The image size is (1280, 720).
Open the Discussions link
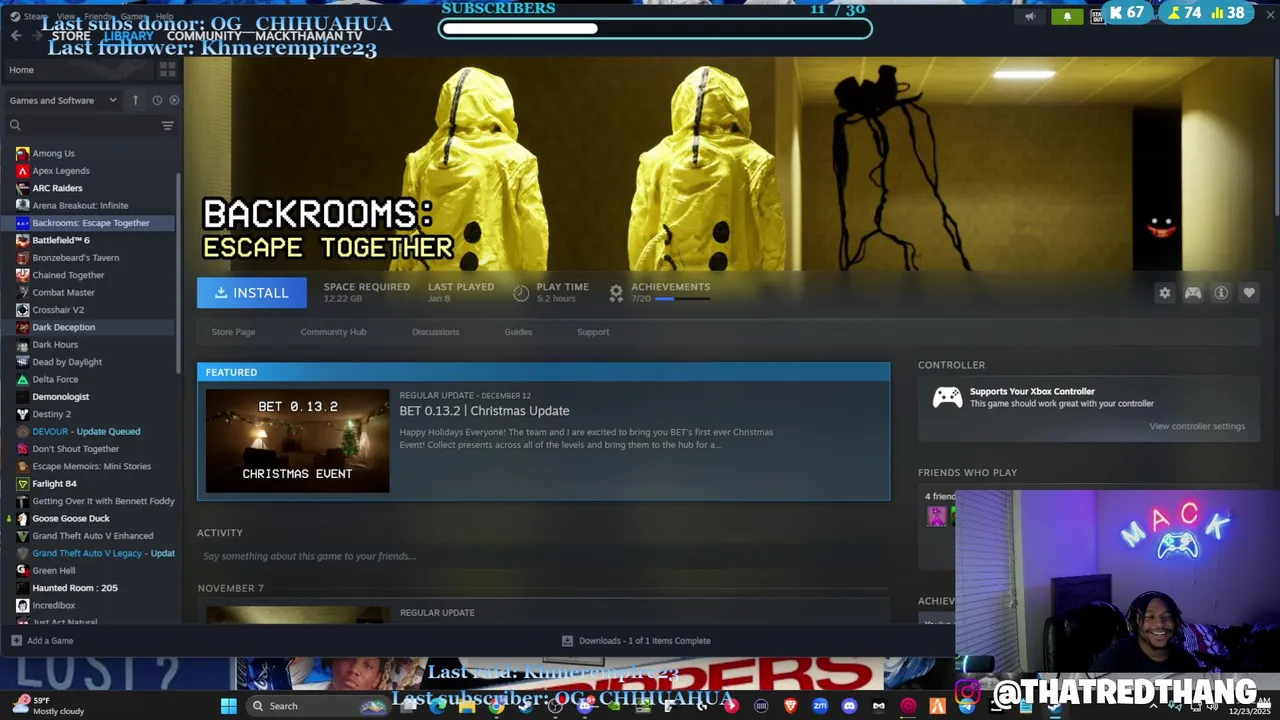[x=435, y=332]
